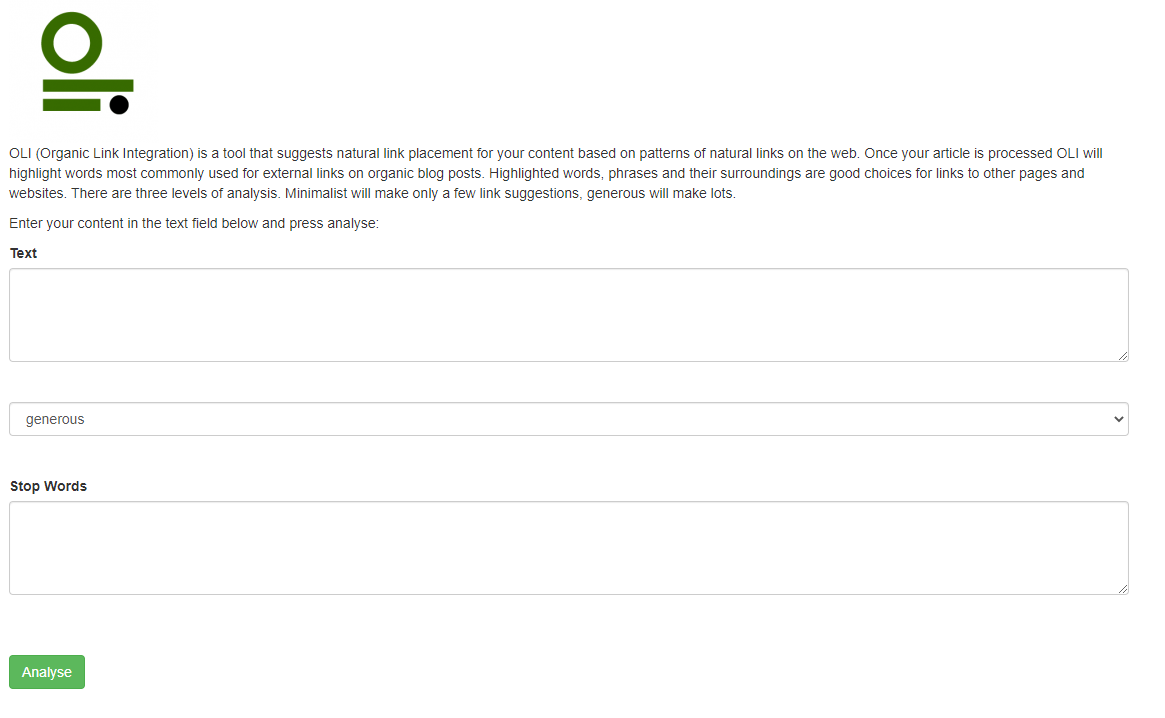The image size is (1165, 718).
Task: Focus the Stop Words input area
Action: [x=568, y=548]
